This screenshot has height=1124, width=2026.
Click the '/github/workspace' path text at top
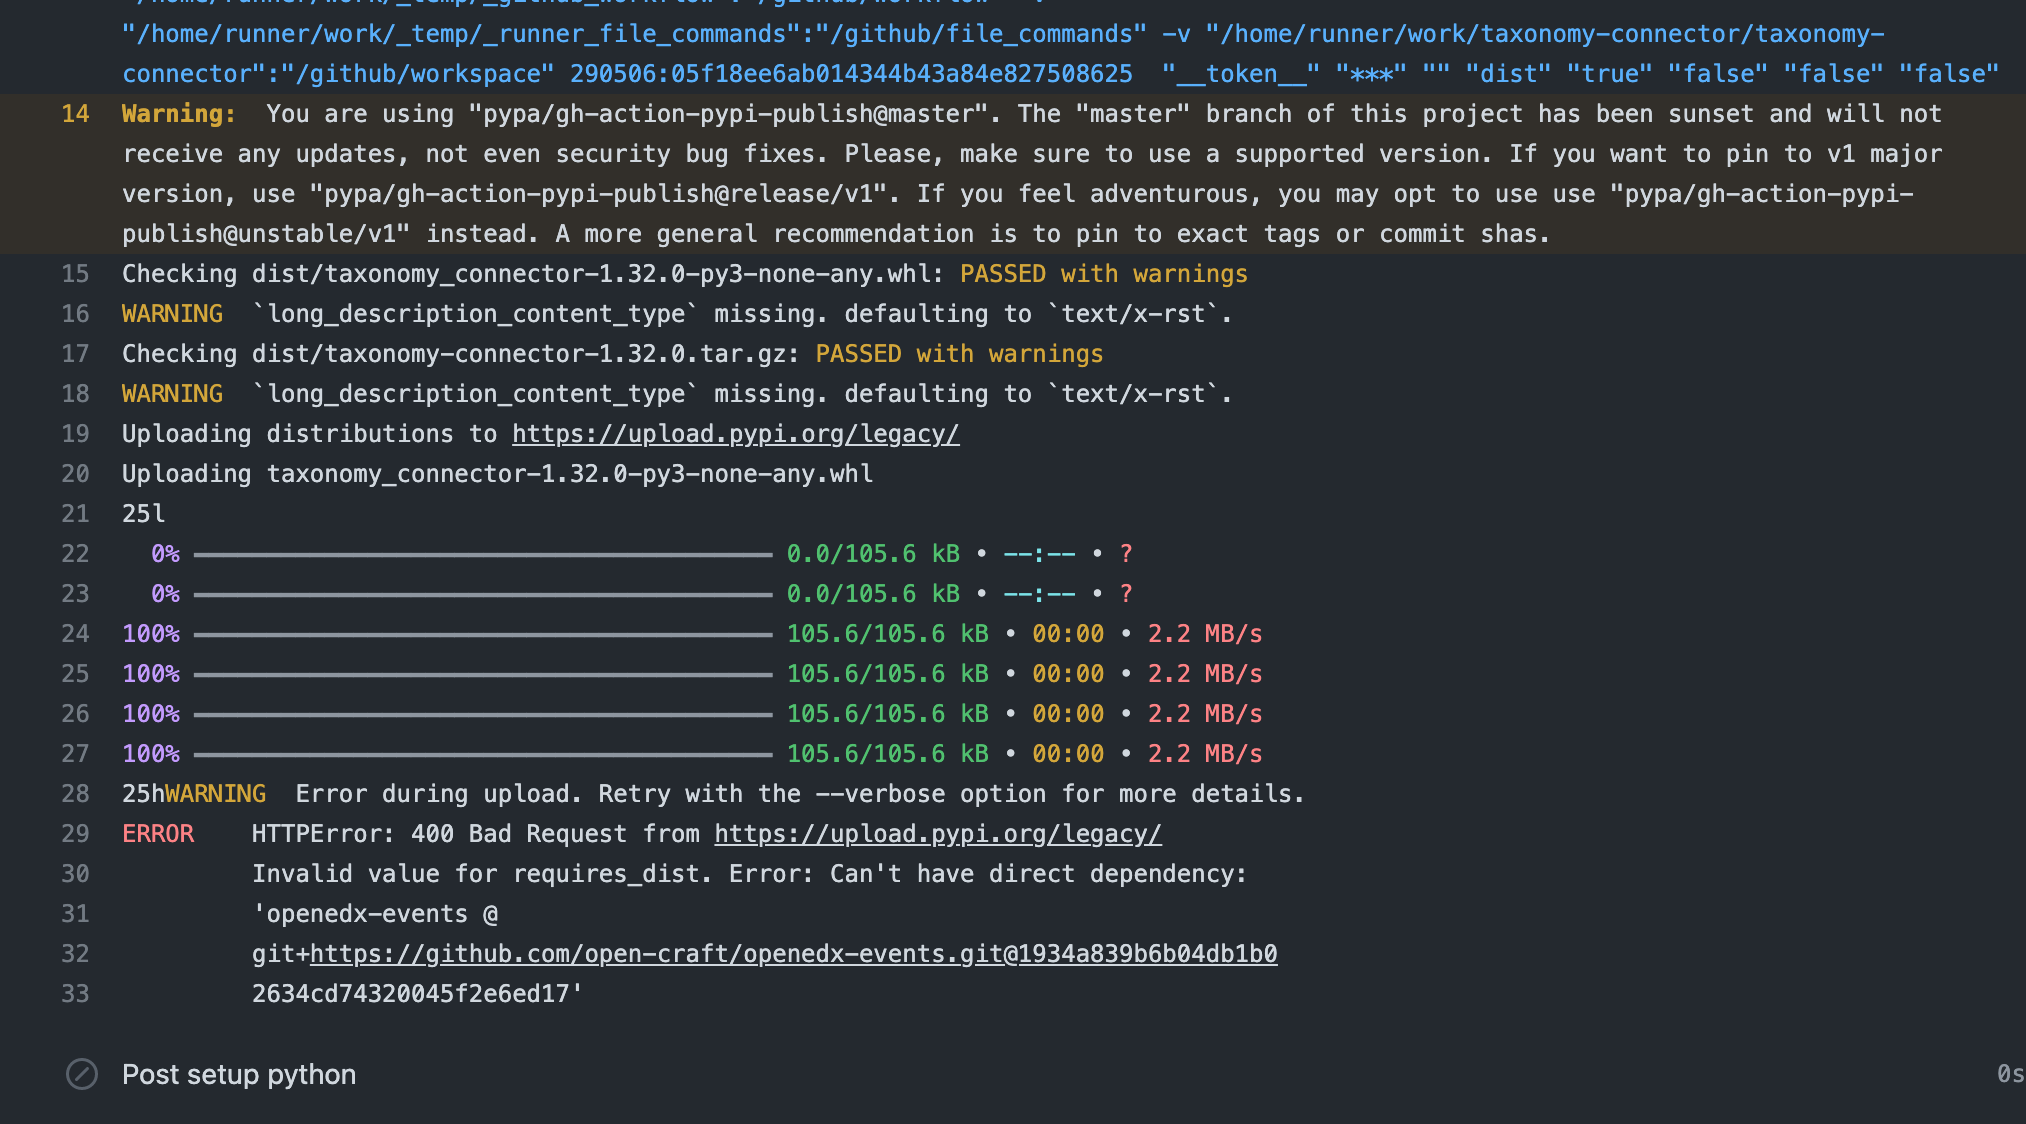(x=424, y=74)
